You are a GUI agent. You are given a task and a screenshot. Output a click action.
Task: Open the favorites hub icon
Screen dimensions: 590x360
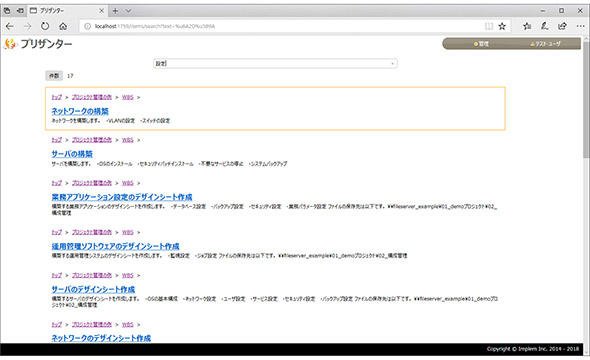527,26
